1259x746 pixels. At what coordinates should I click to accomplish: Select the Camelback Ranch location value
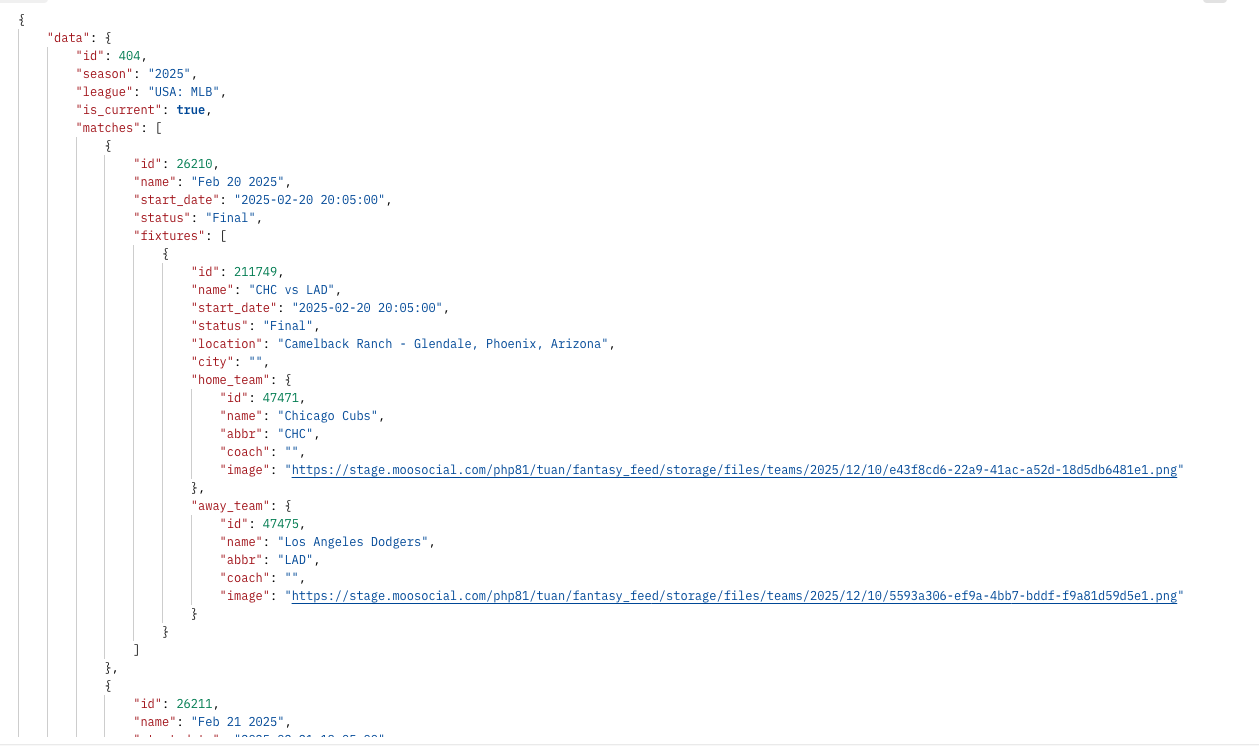tap(442, 344)
